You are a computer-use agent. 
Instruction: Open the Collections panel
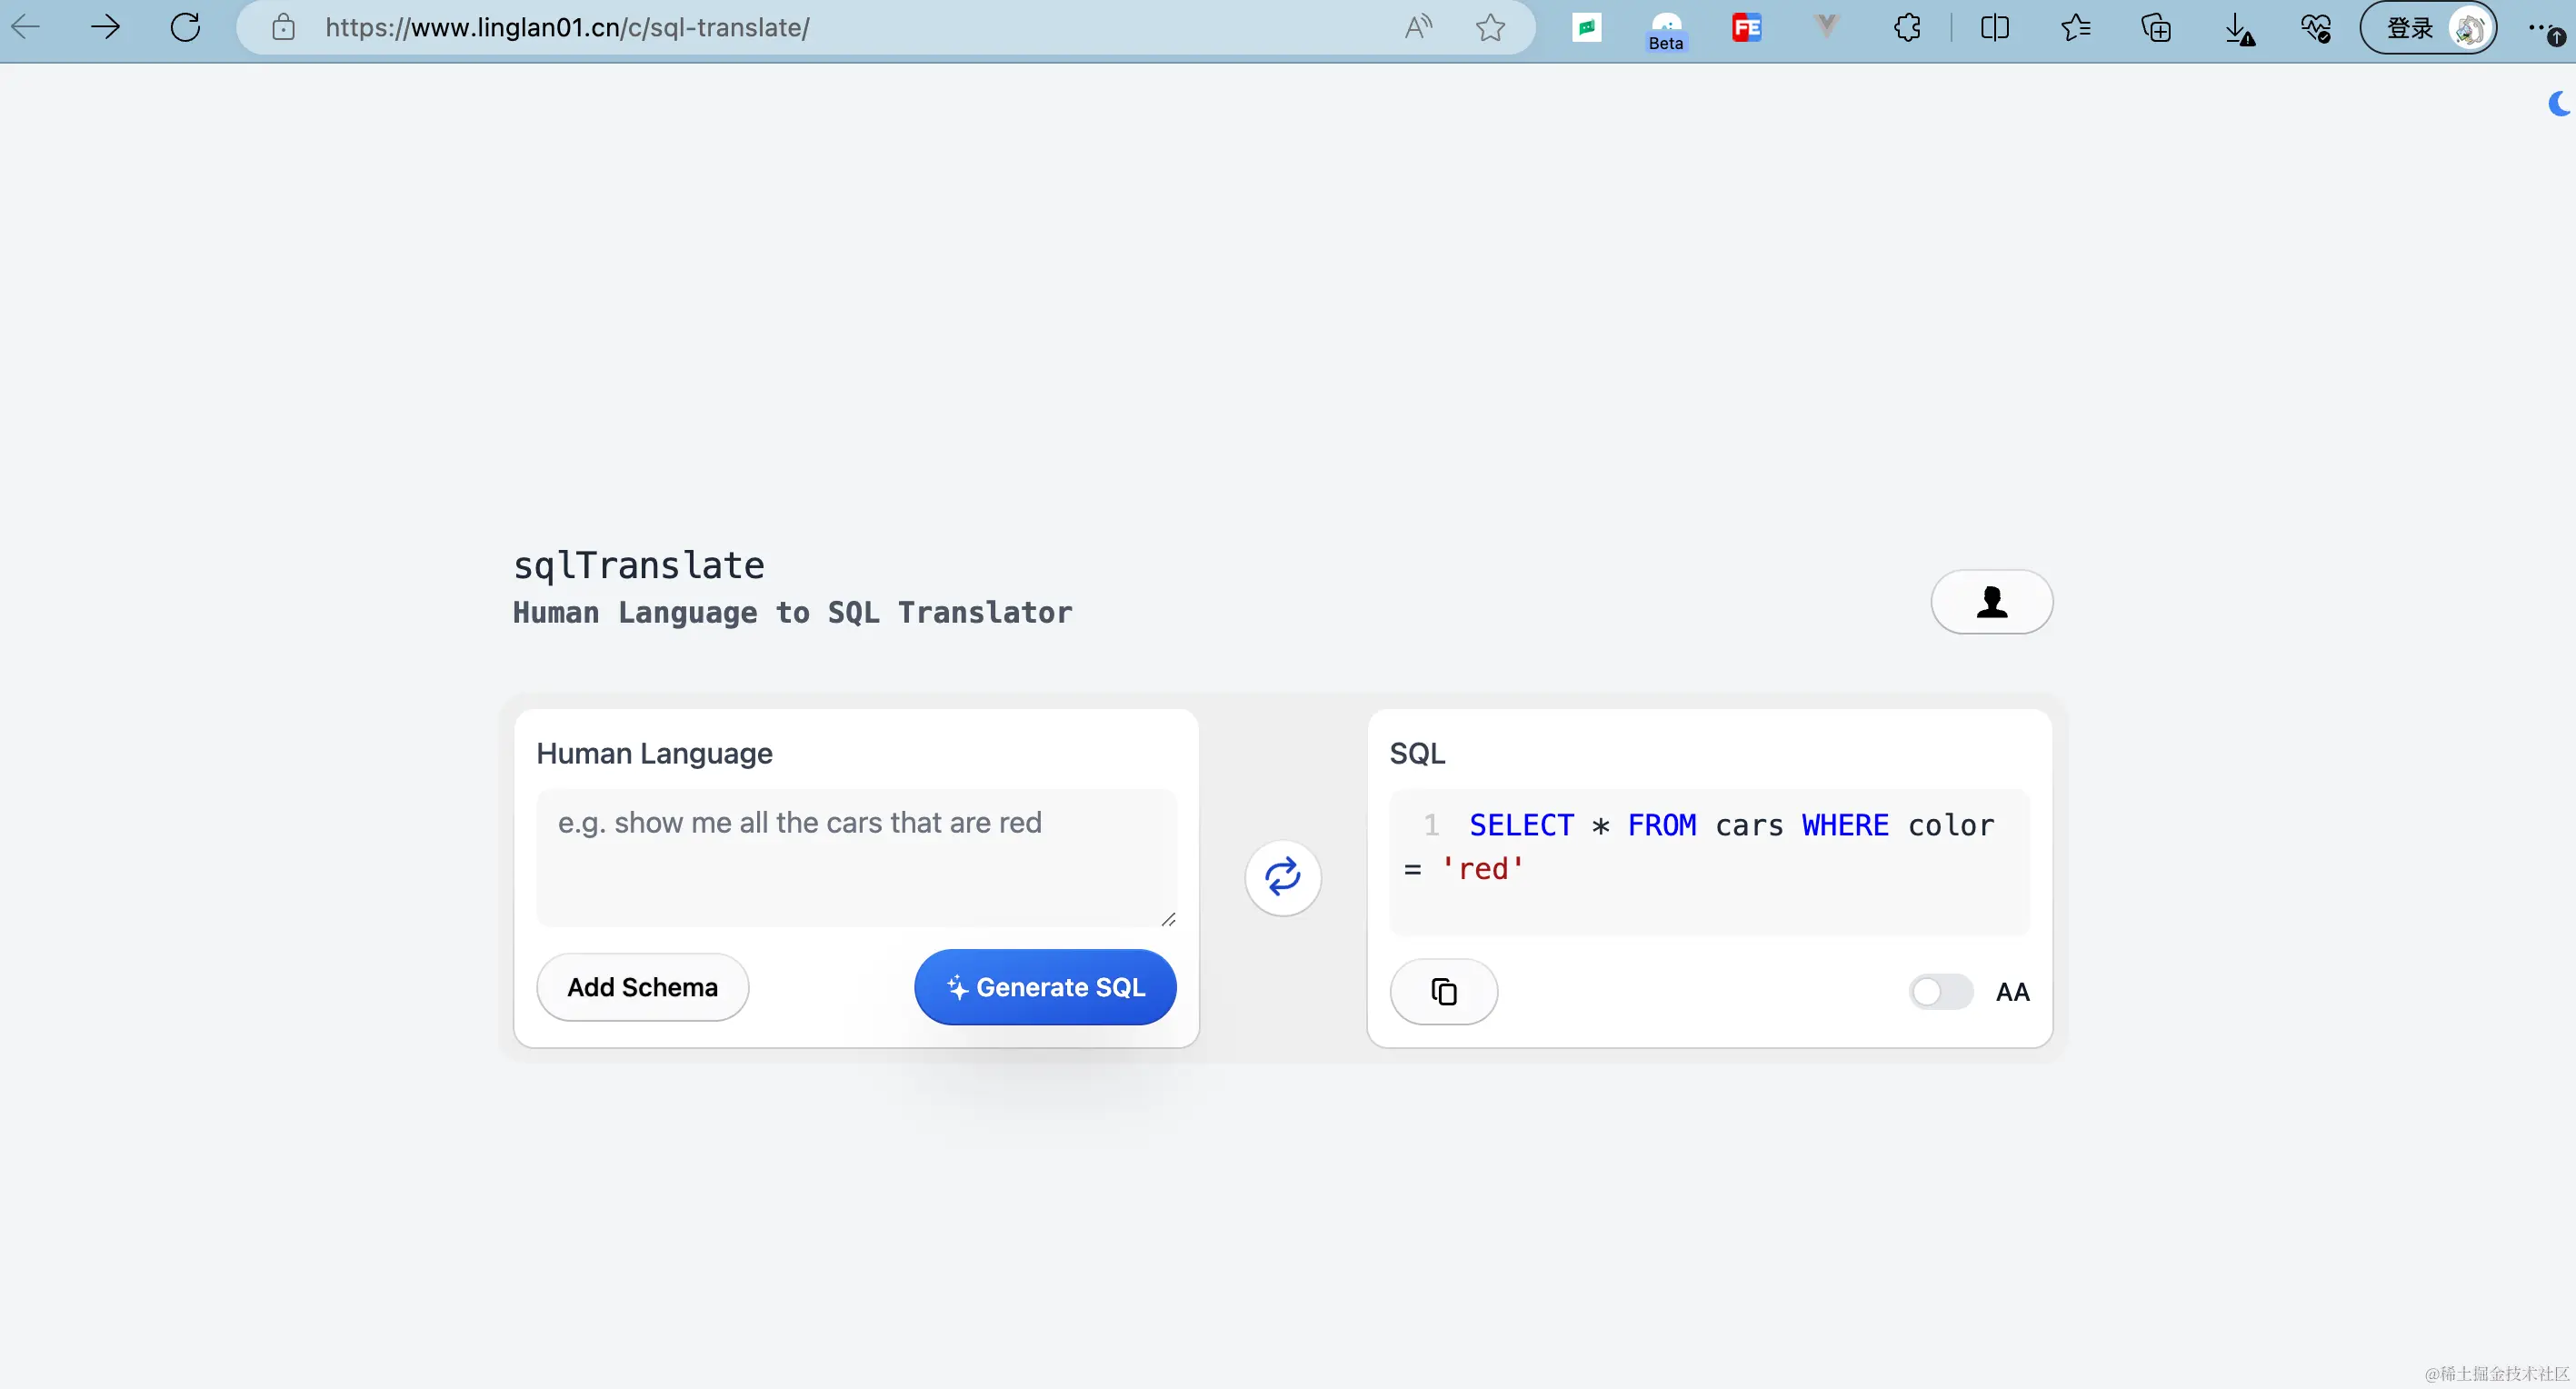tap(2156, 27)
